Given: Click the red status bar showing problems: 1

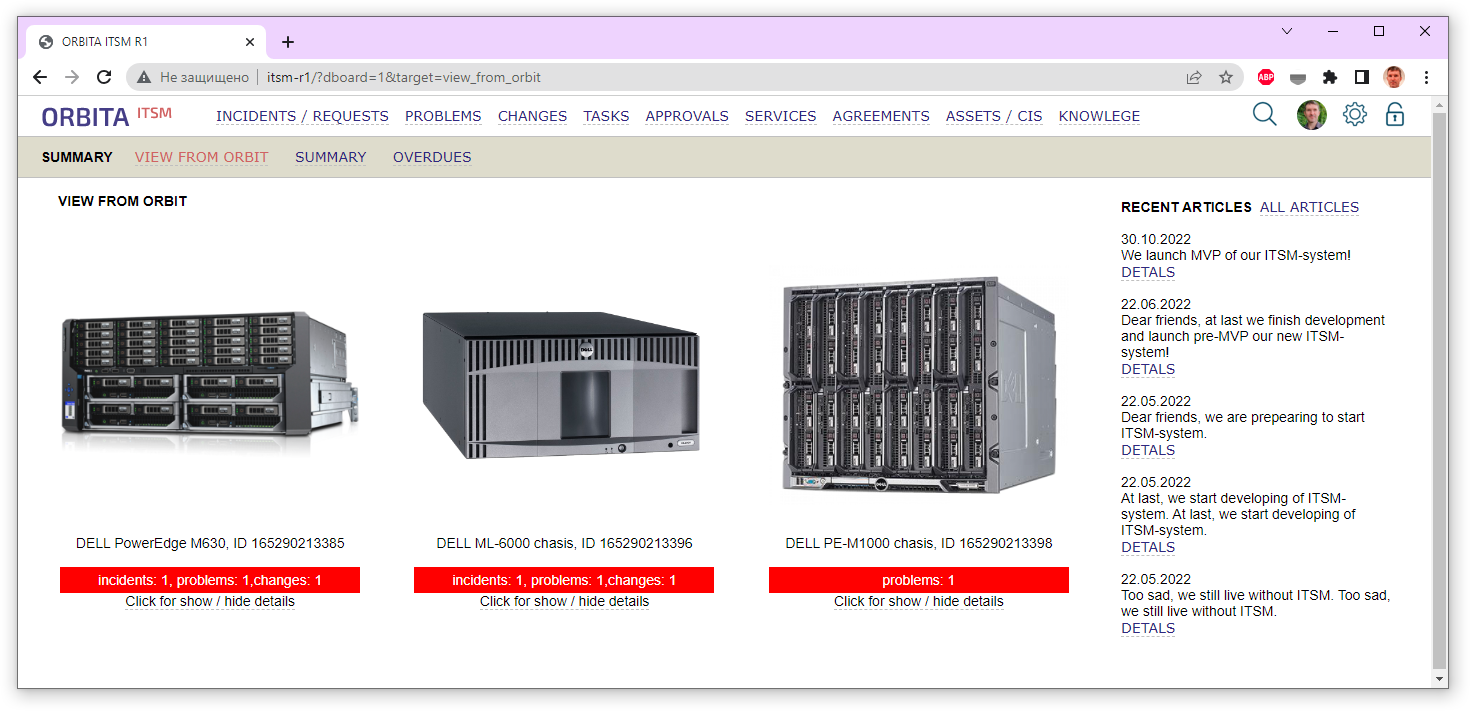Looking at the screenshot, I should [x=918, y=580].
